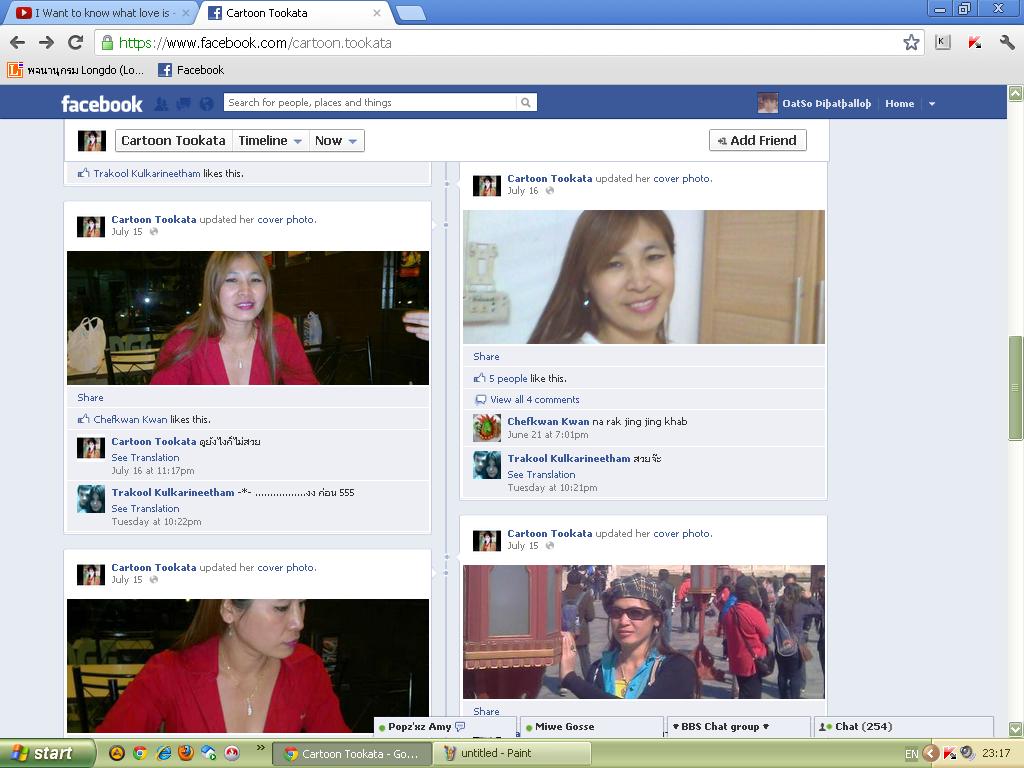Open Chrome wrench settings menu
The height and width of the screenshot is (768, 1024).
pos(1007,42)
